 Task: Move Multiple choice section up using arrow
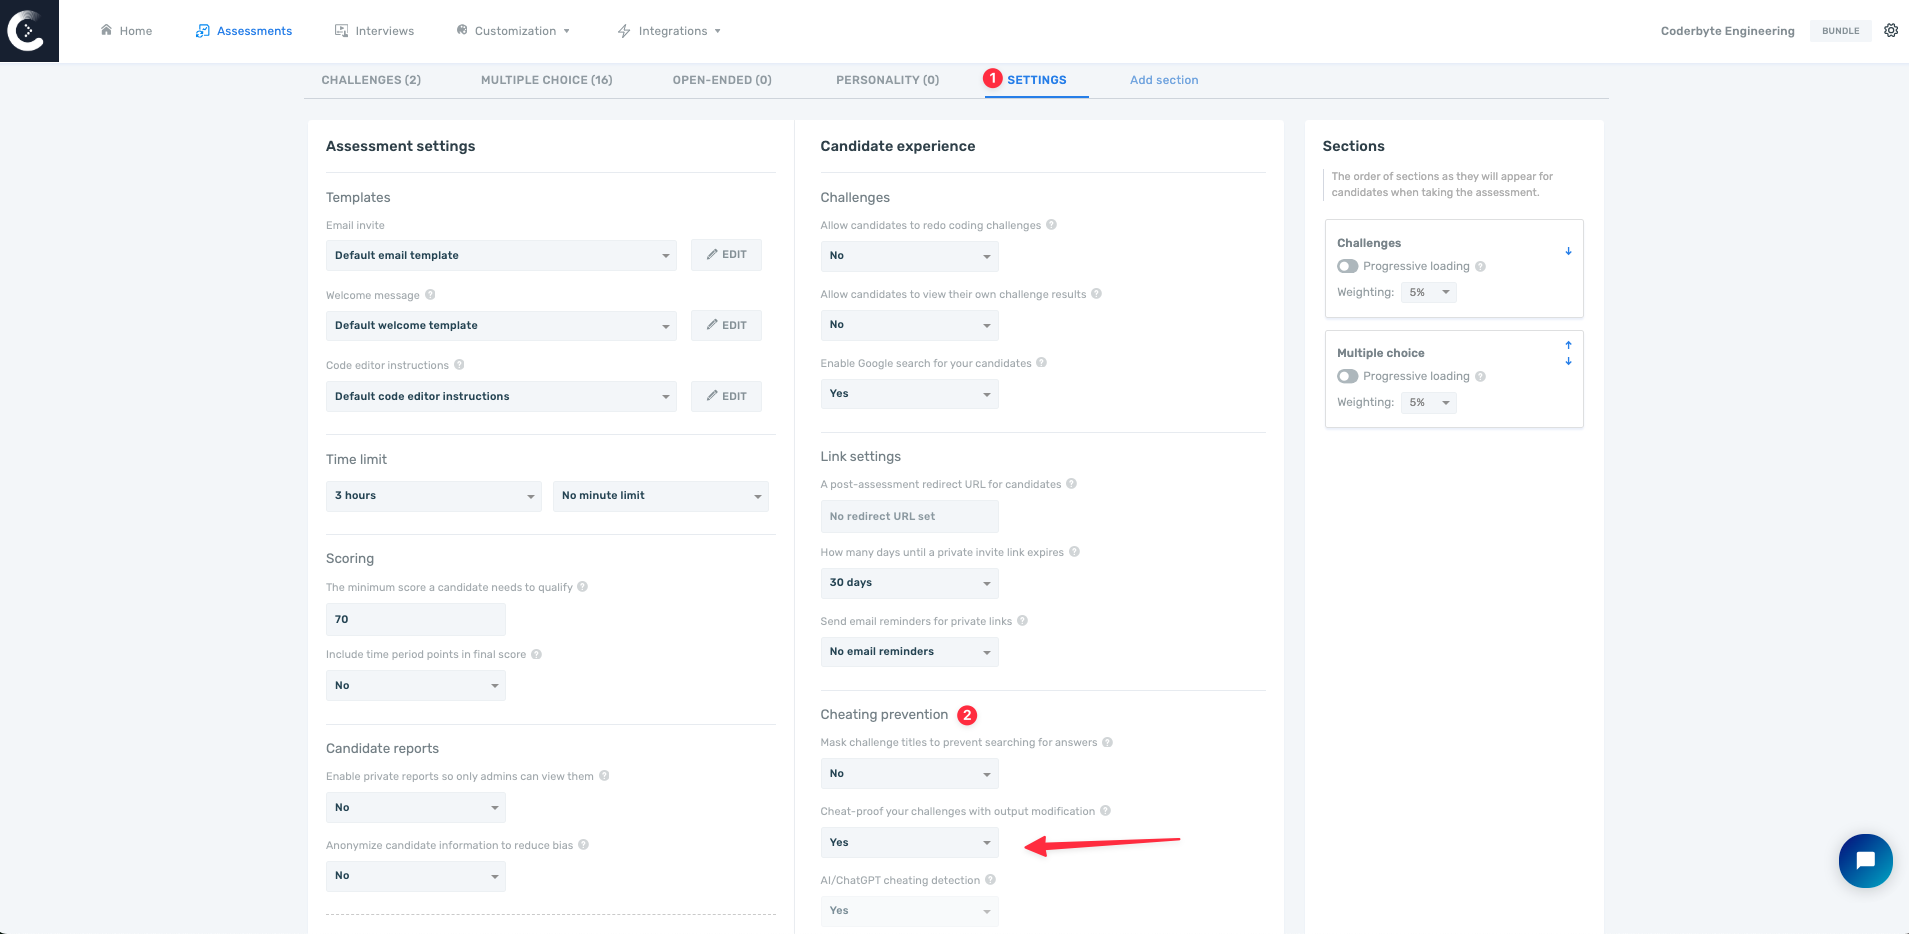point(1567,345)
